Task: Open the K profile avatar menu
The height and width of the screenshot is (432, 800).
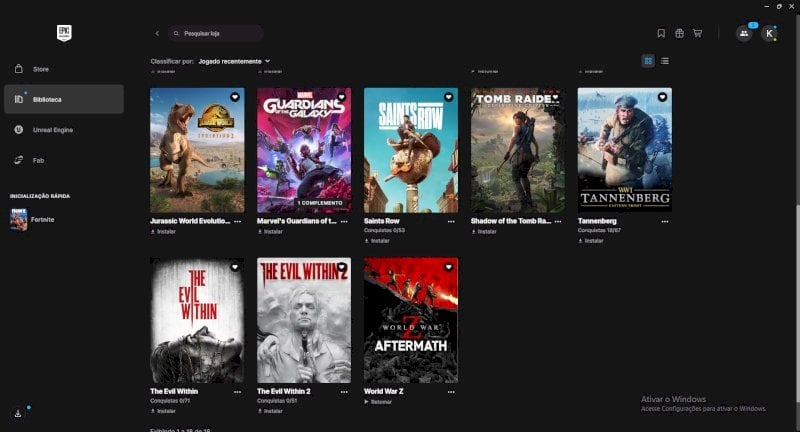Action: point(769,34)
